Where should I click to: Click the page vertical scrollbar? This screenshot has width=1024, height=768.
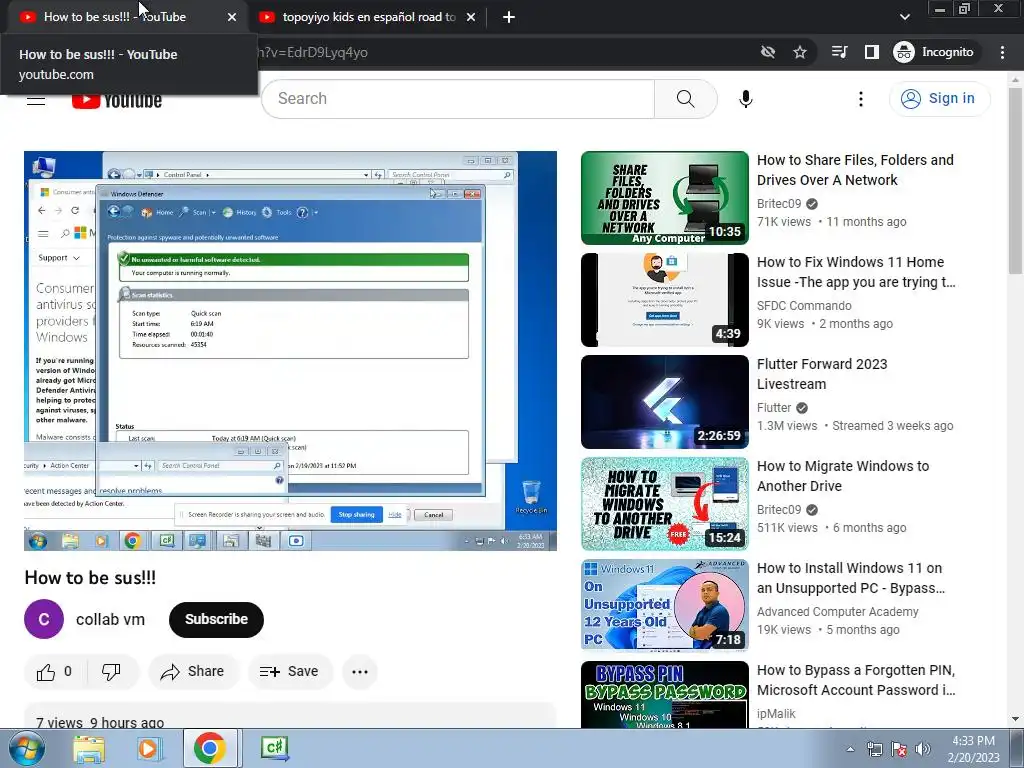click(x=1016, y=183)
